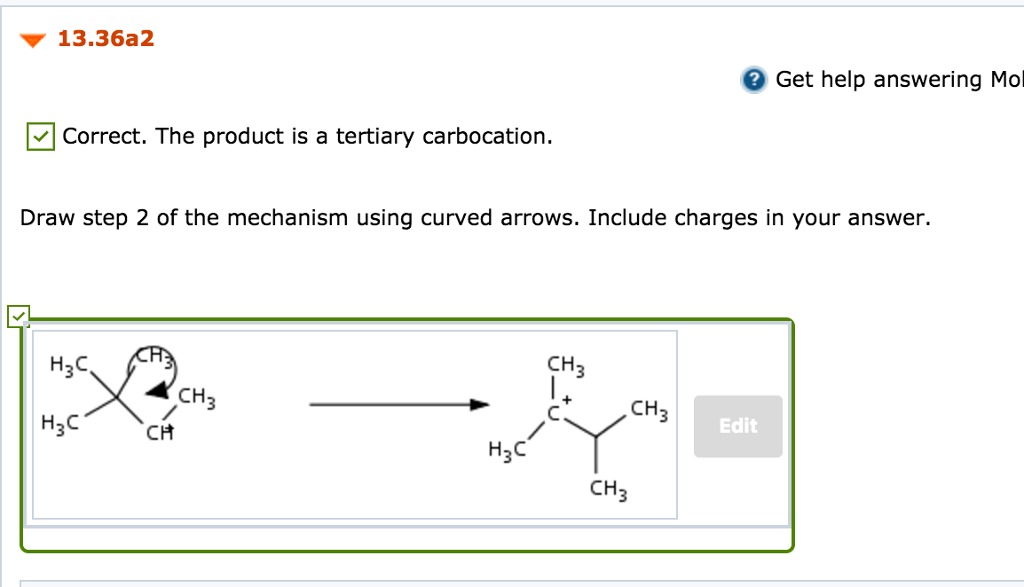Click the CH label at the reactant center

(157, 430)
